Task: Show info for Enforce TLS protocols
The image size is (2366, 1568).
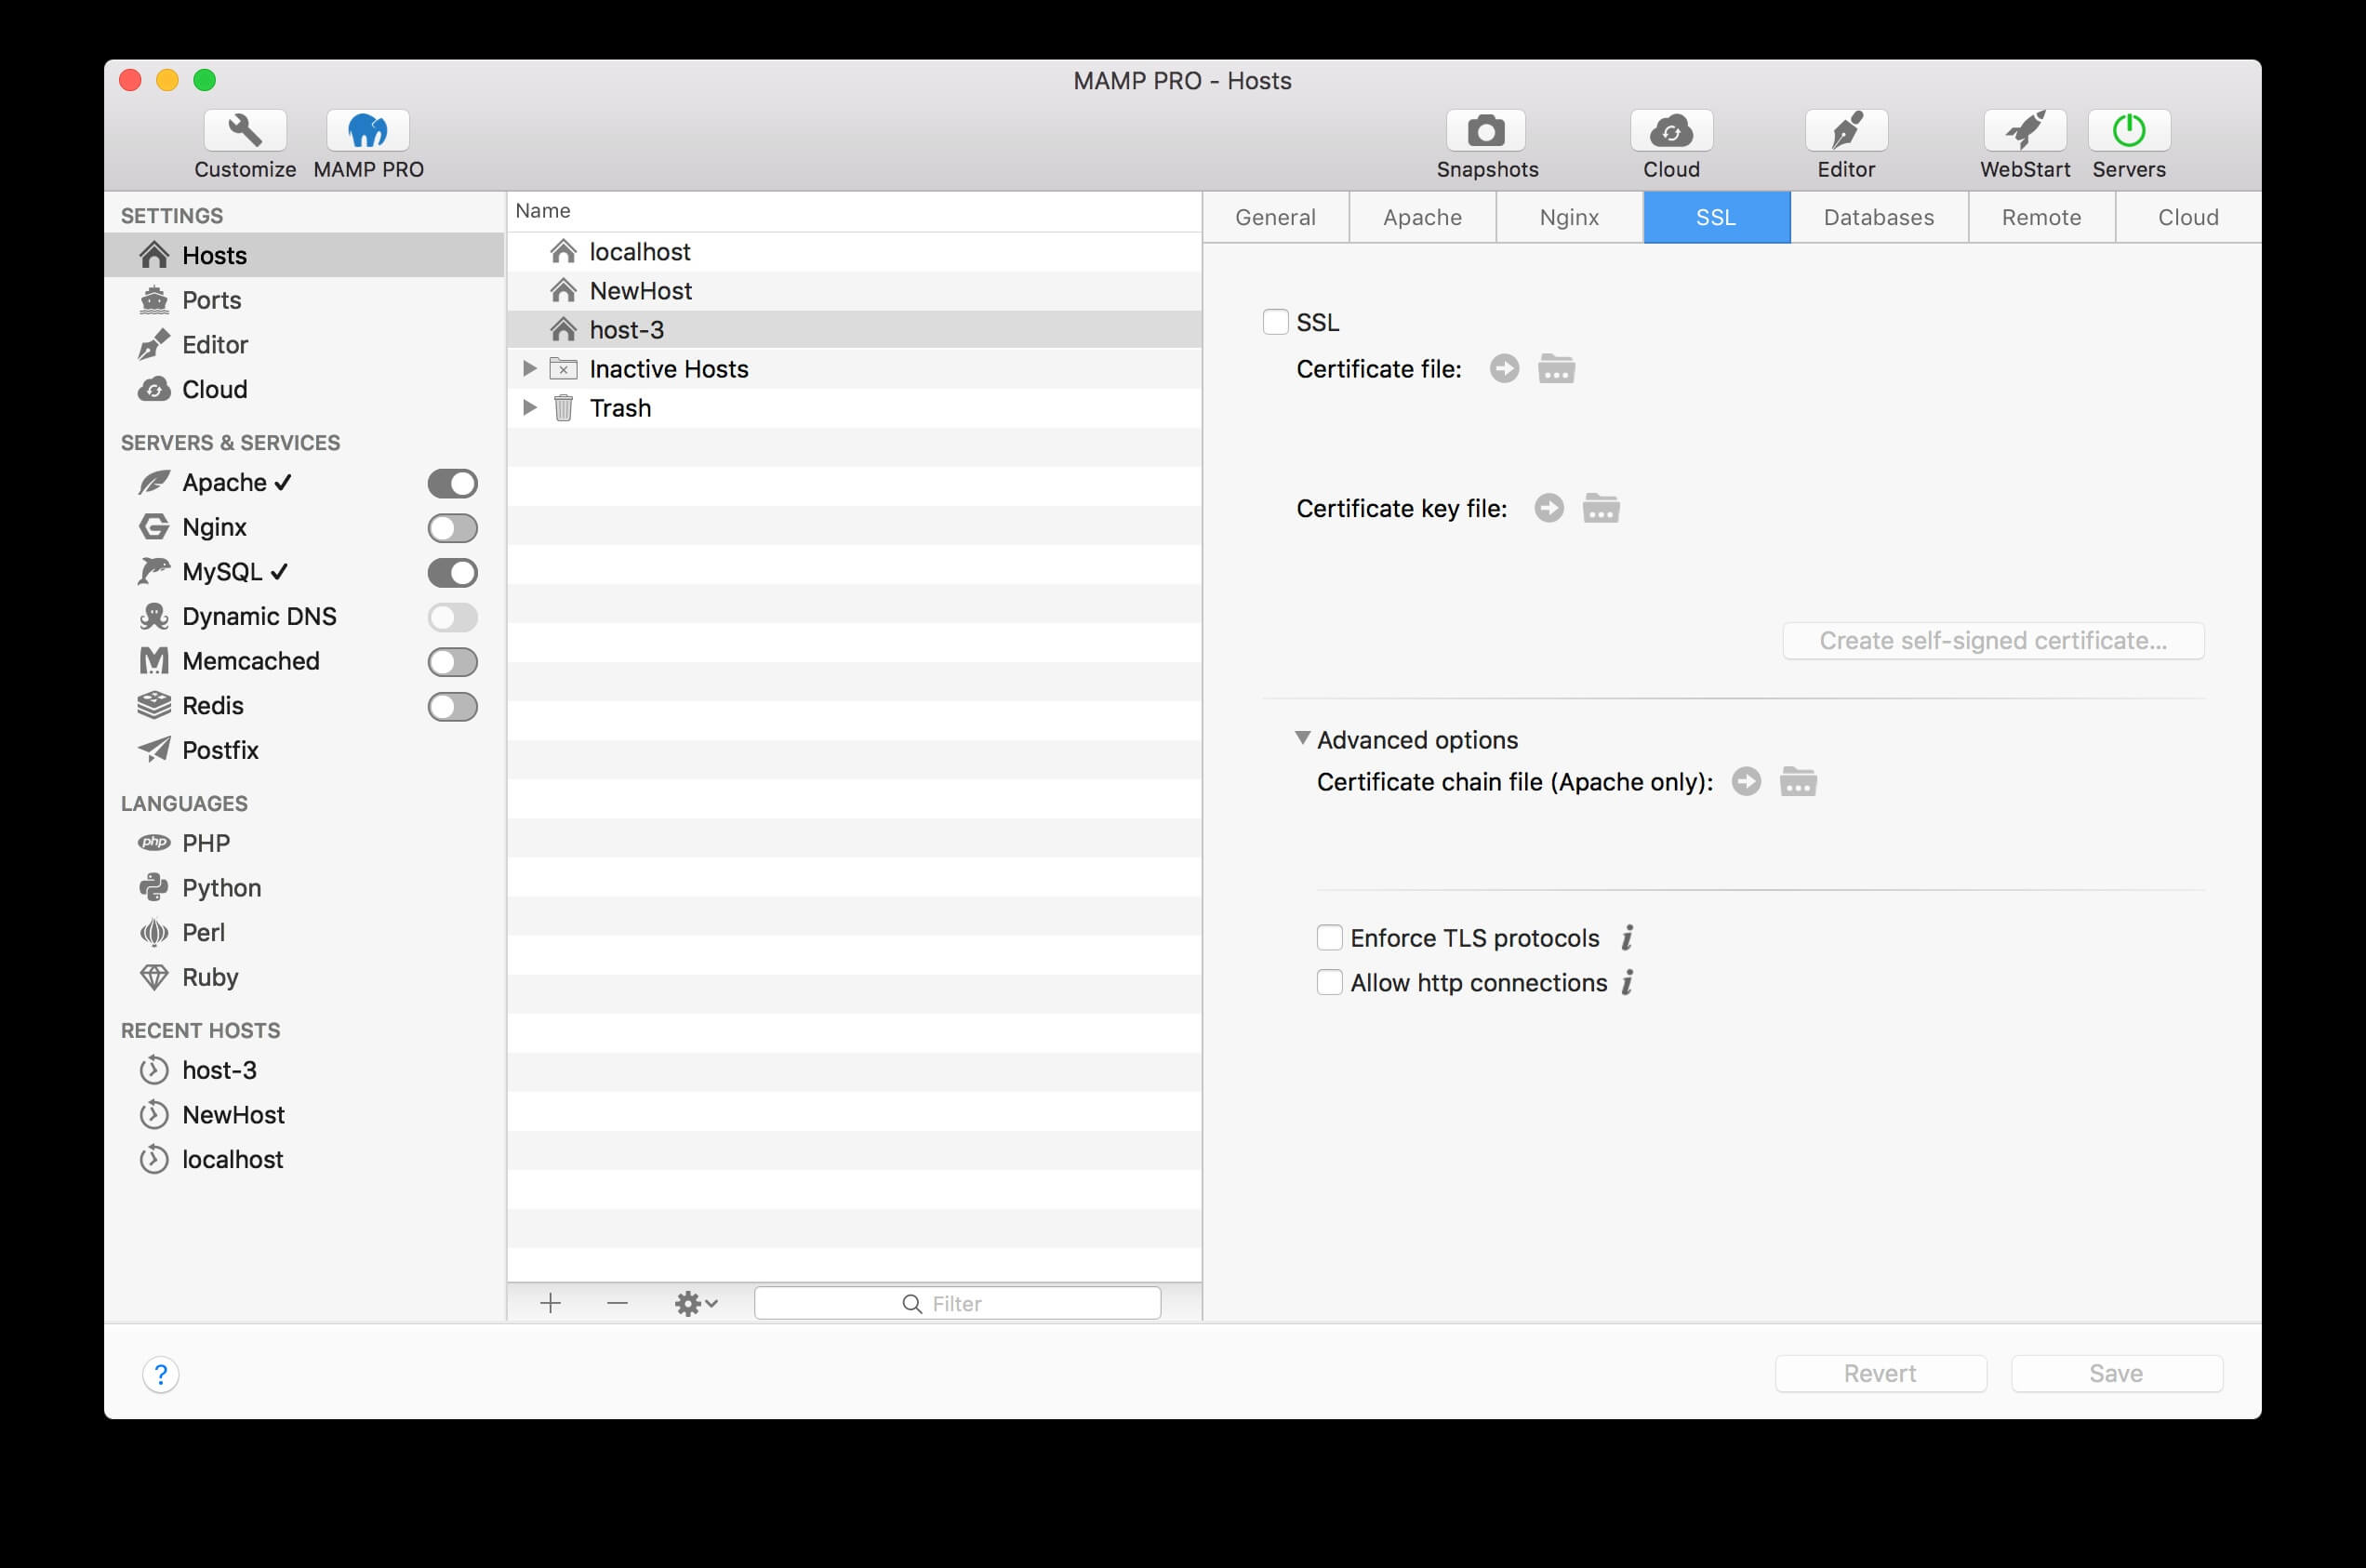Action: (x=1628, y=938)
